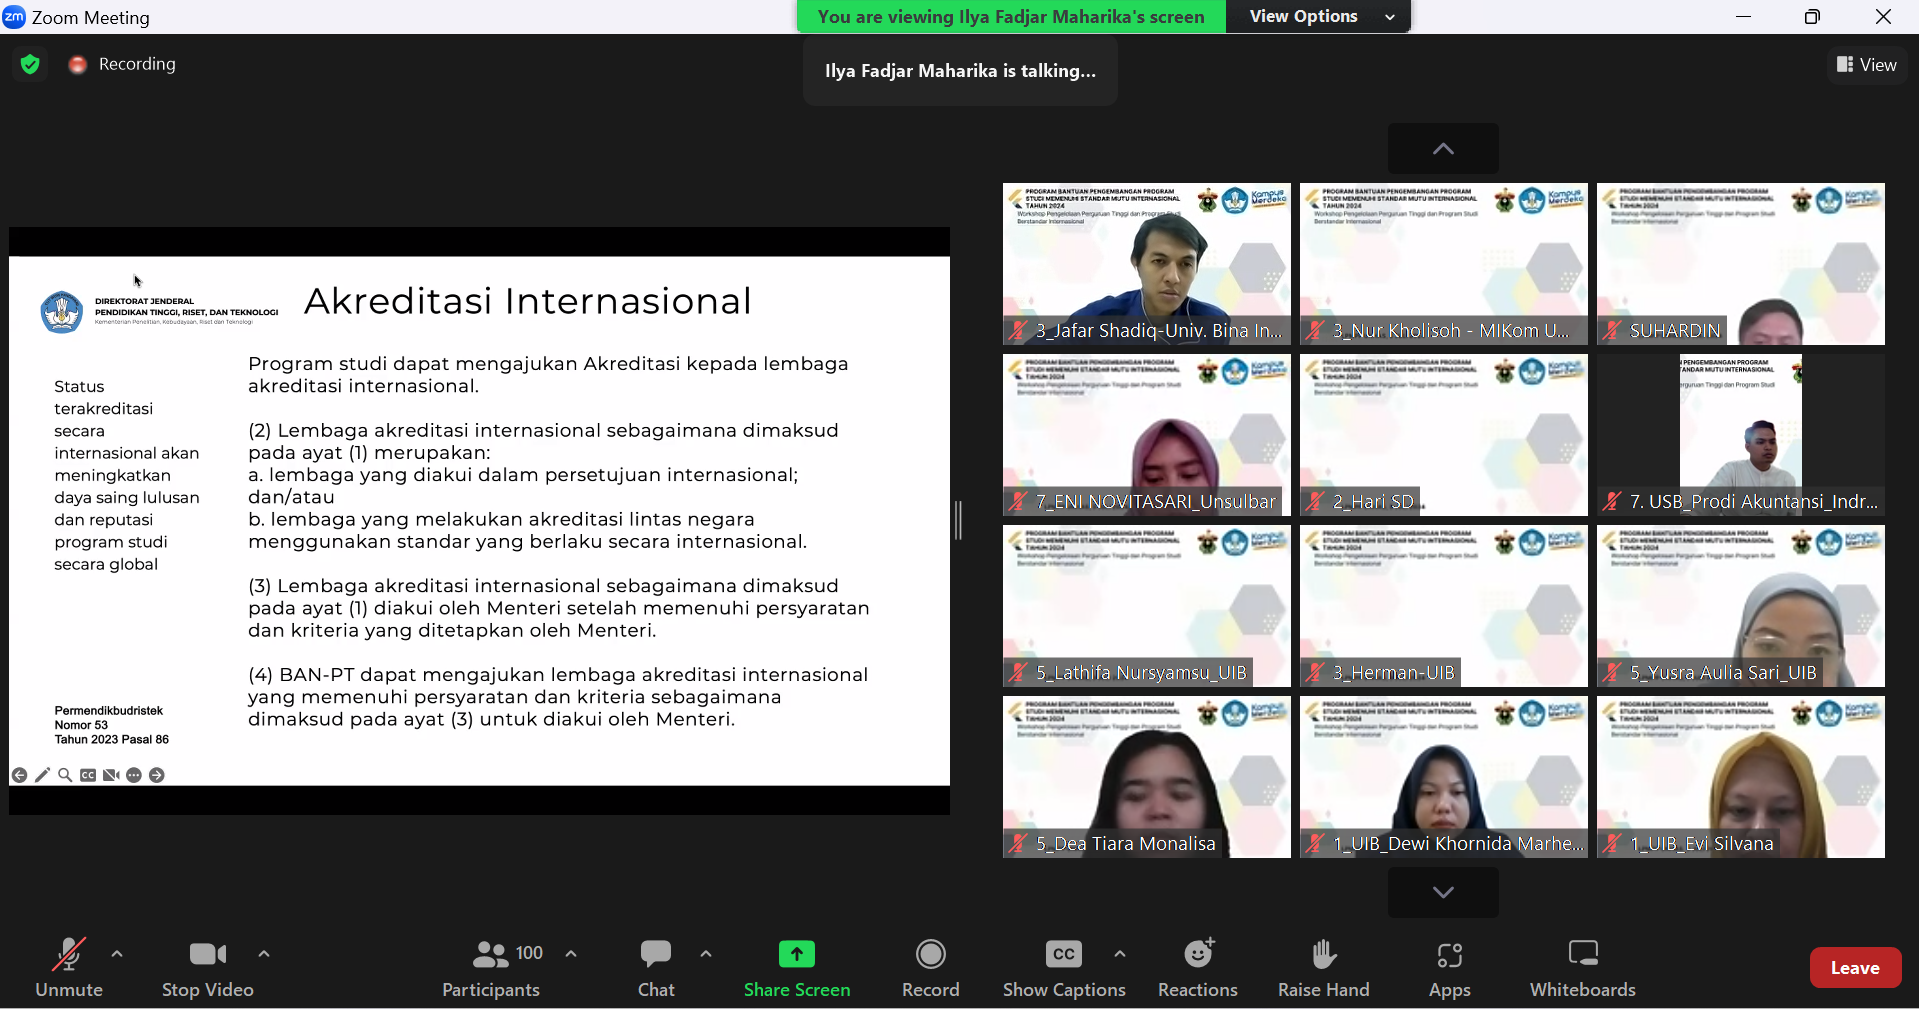Expand video options arrow beside Stop Video

coord(264,954)
